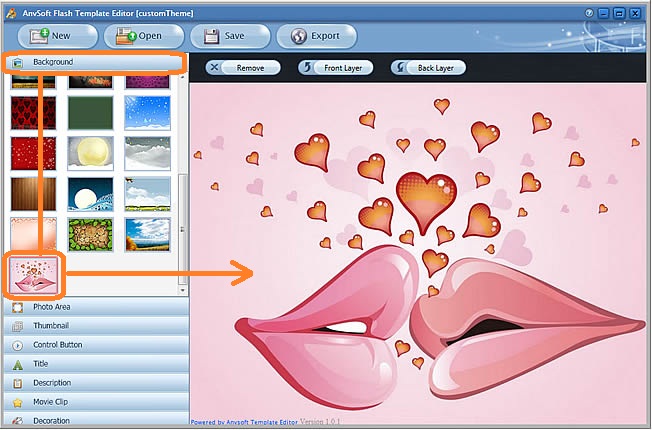This screenshot has width=652, height=430.
Task: Click the Movie Clip star icon
Action: [17, 403]
